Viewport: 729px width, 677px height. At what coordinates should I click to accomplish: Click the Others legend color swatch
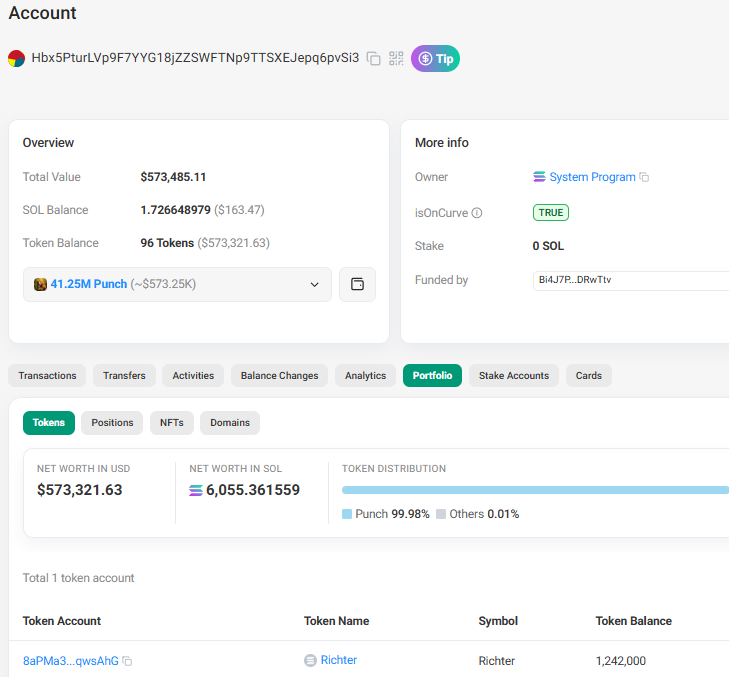coord(441,514)
